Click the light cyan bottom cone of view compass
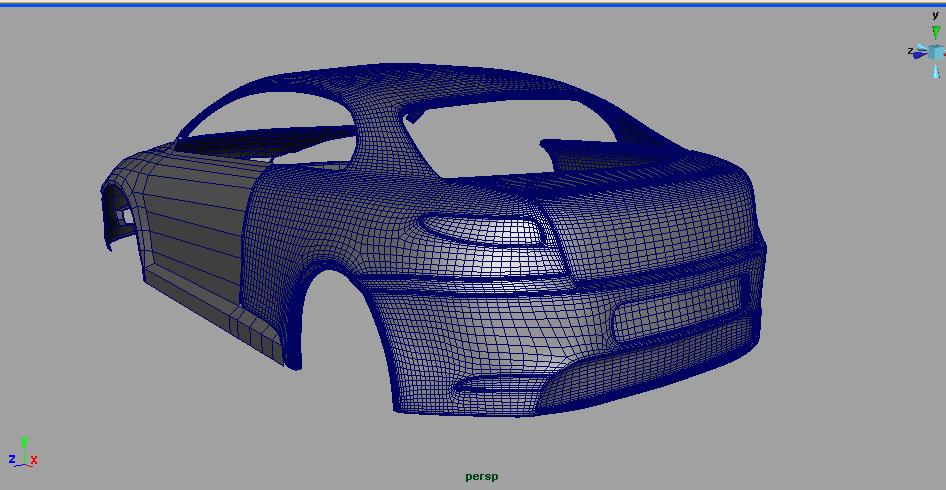 (936, 71)
